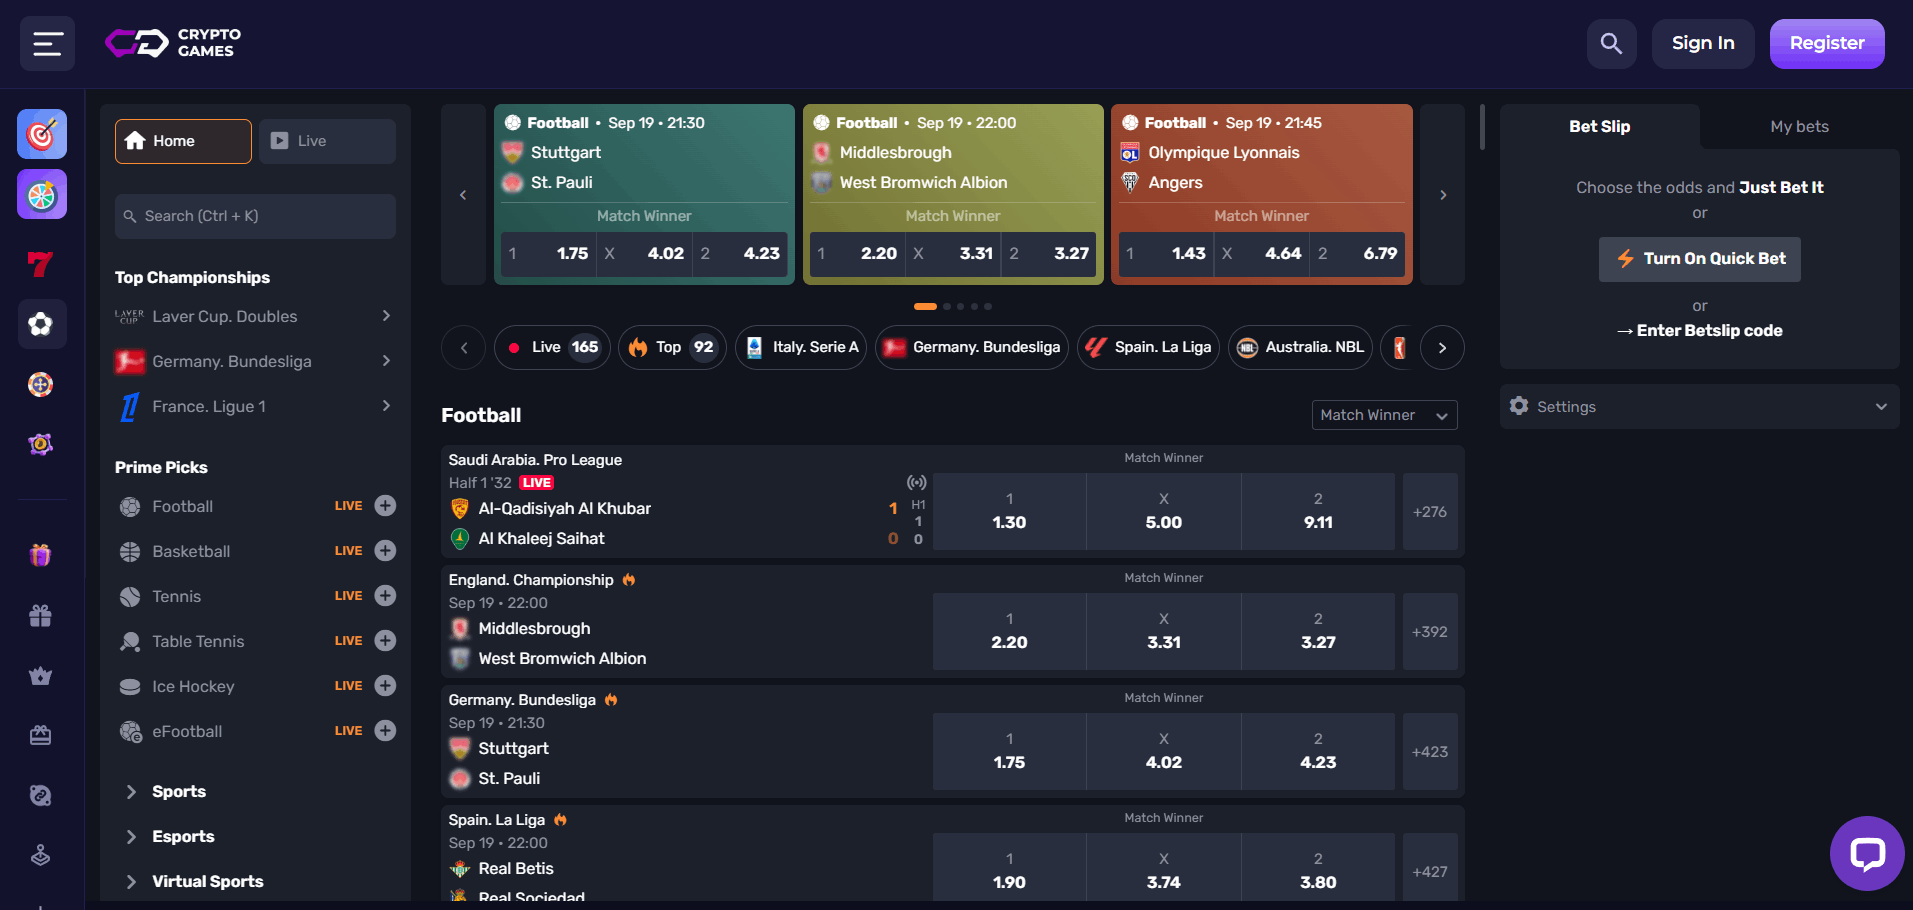Select the Home tab
1913x910 pixels.
(183, 141)
